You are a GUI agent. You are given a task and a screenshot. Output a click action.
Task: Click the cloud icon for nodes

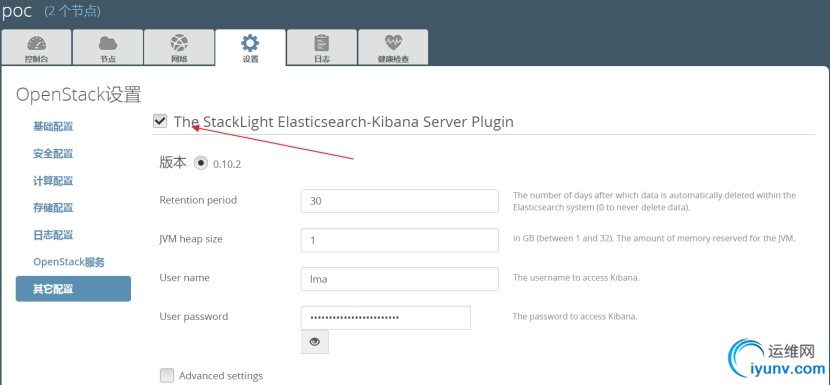pos(108,43)
